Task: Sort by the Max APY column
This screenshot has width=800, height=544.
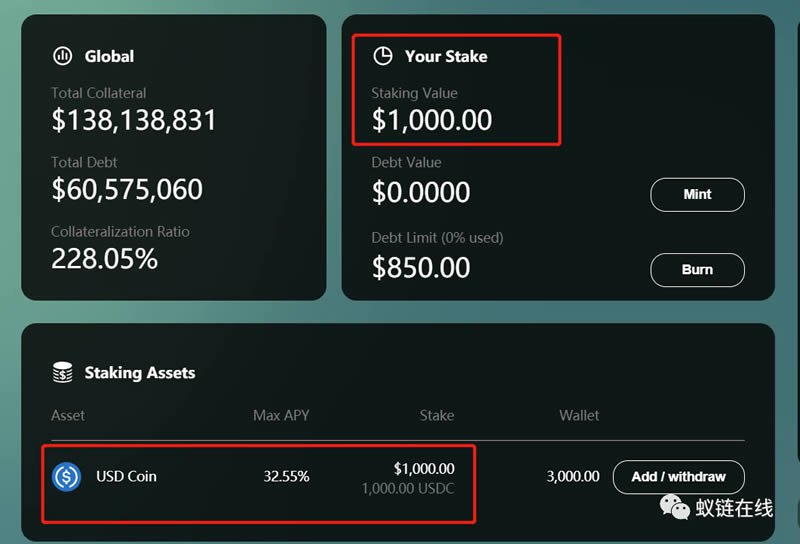Action: tap(281, 415)
